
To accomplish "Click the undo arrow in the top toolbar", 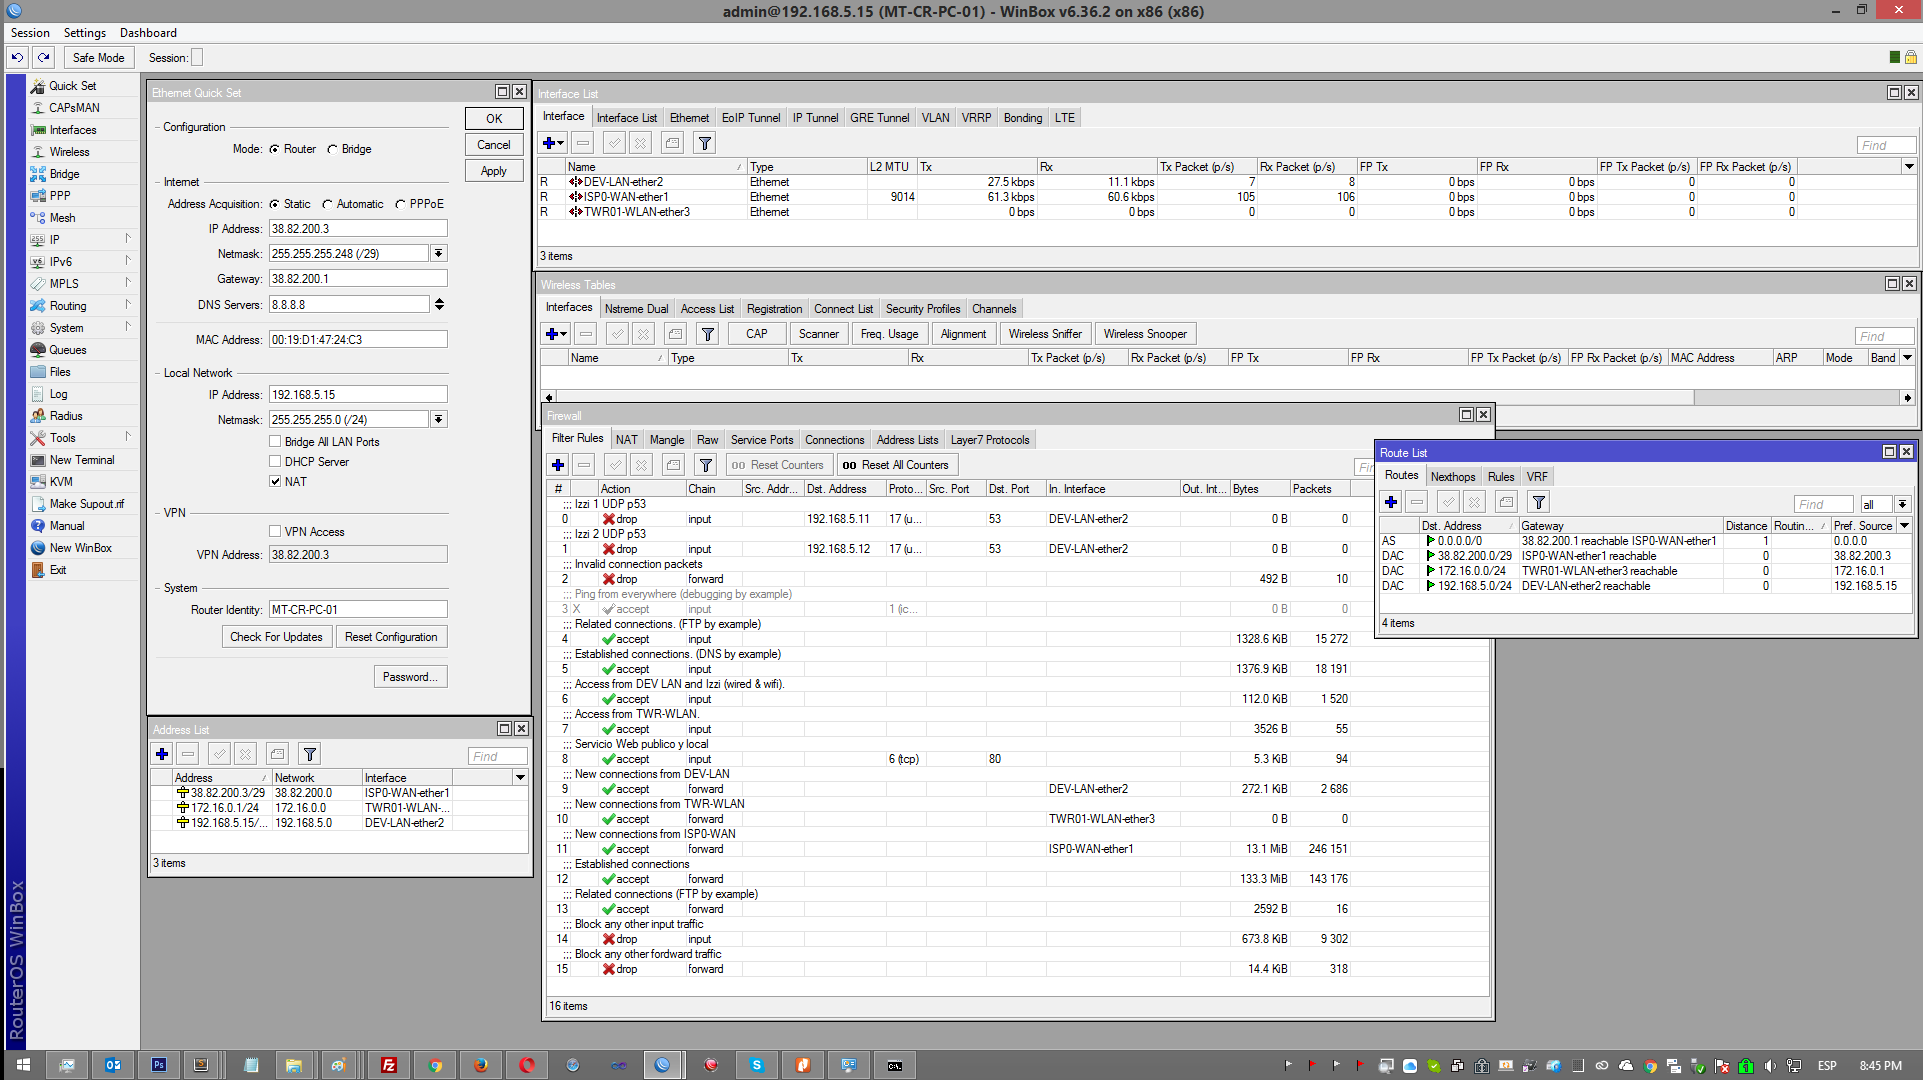I will 17,57.
